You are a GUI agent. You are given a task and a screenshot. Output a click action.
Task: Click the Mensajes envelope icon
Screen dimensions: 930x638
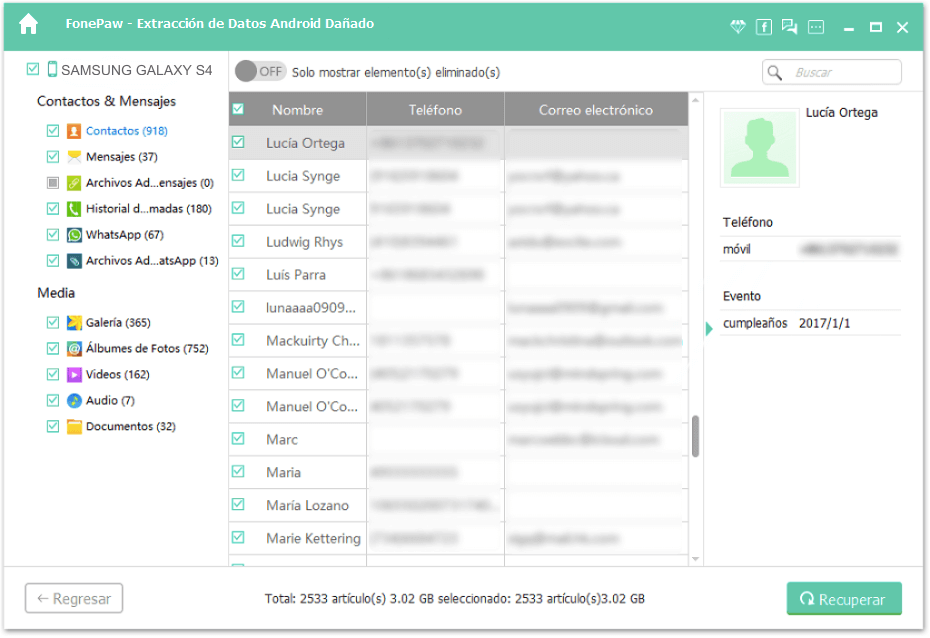[74, 157]
